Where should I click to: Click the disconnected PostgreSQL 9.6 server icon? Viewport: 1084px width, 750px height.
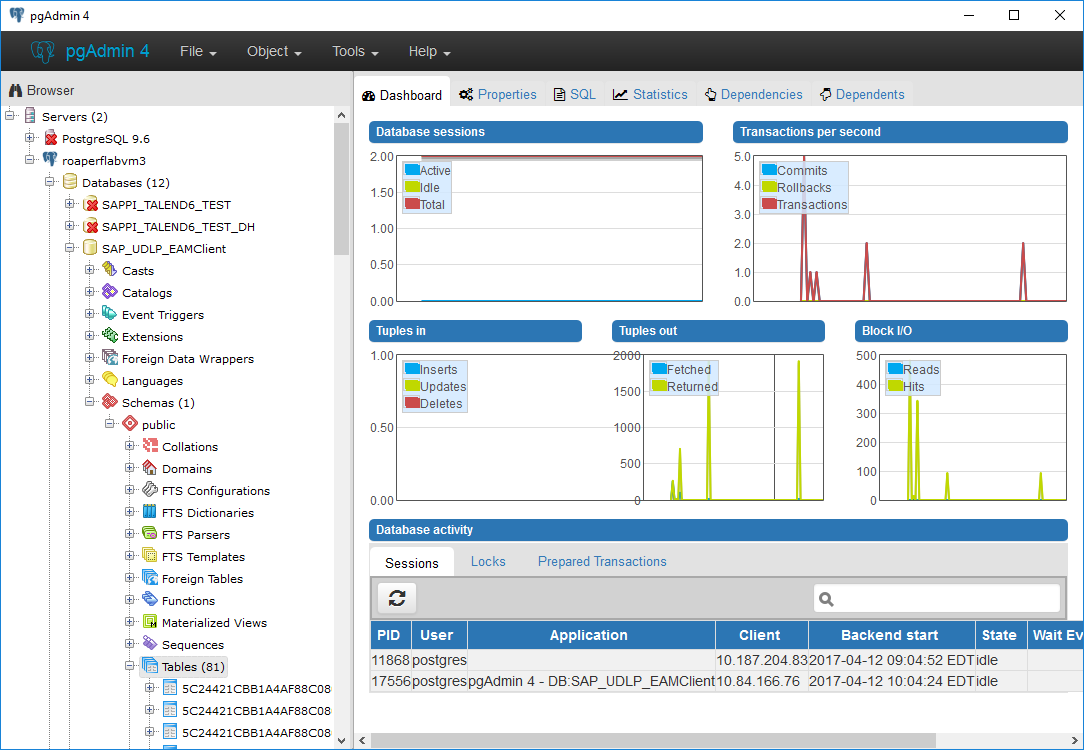click(x=50, y=138)
